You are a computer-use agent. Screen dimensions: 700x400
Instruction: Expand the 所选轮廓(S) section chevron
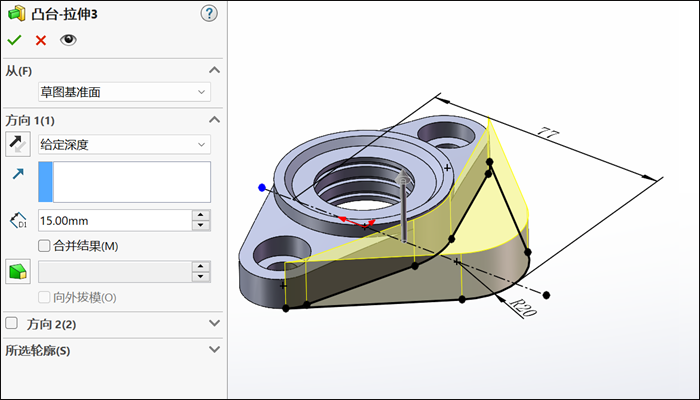point(215,350)
